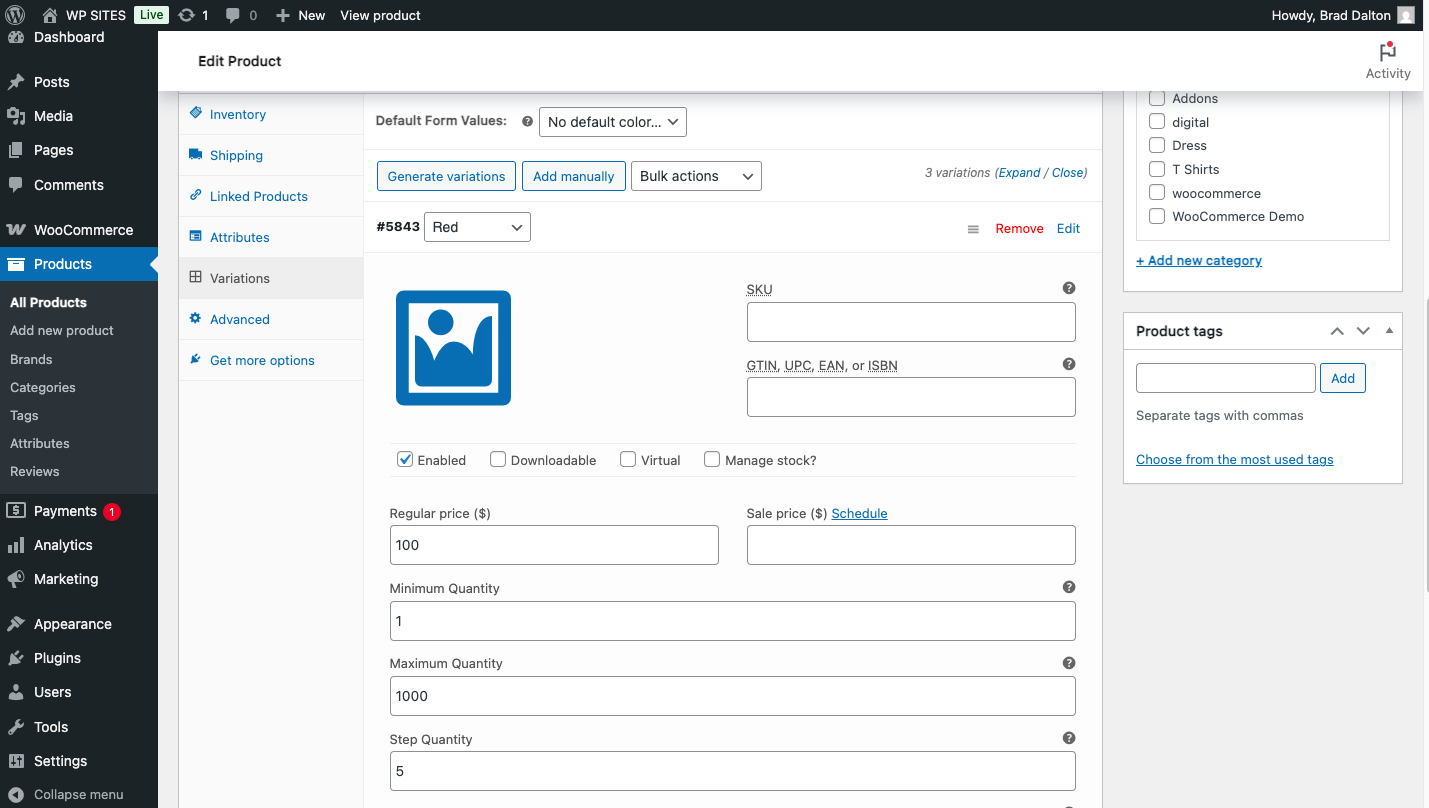
Task: Click the Minimum Quantity help icon
Action: (1068, 587)
